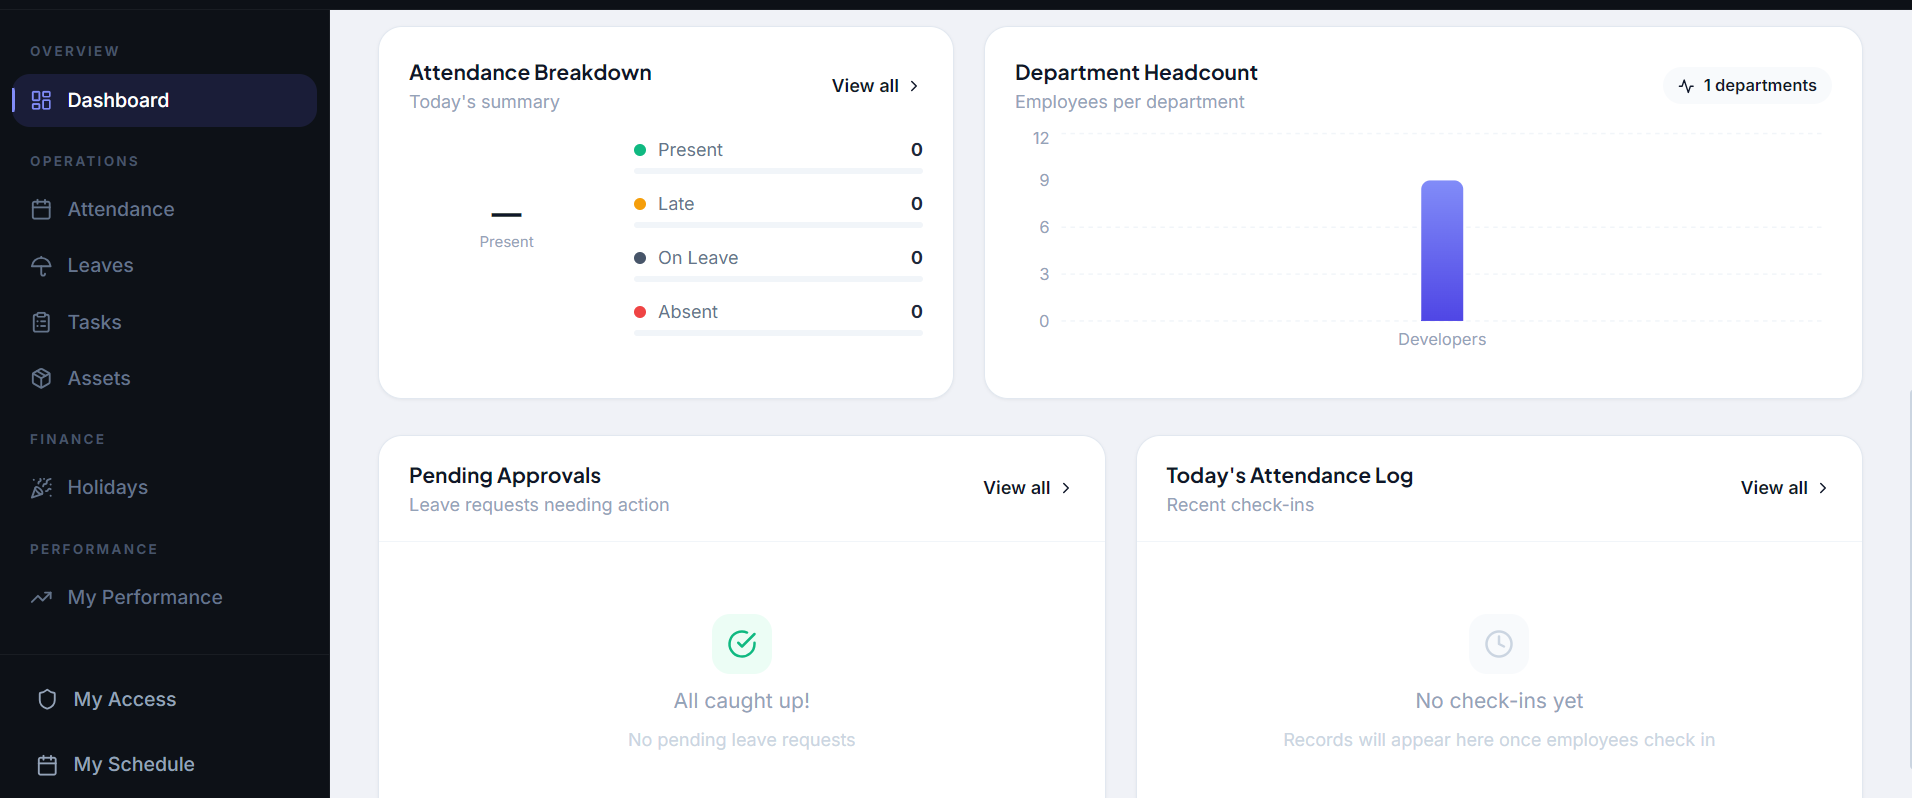This screenshot has width=1912, height=798.
Task: Click the Attendance calendar icon in sidebar
Action: click(x=41, y=210)
